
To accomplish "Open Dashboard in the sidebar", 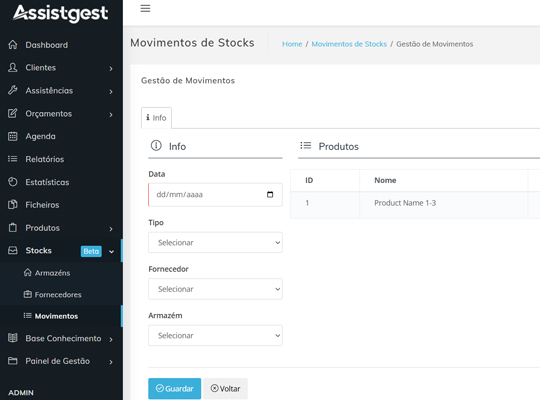I will [x=46, y=45].
